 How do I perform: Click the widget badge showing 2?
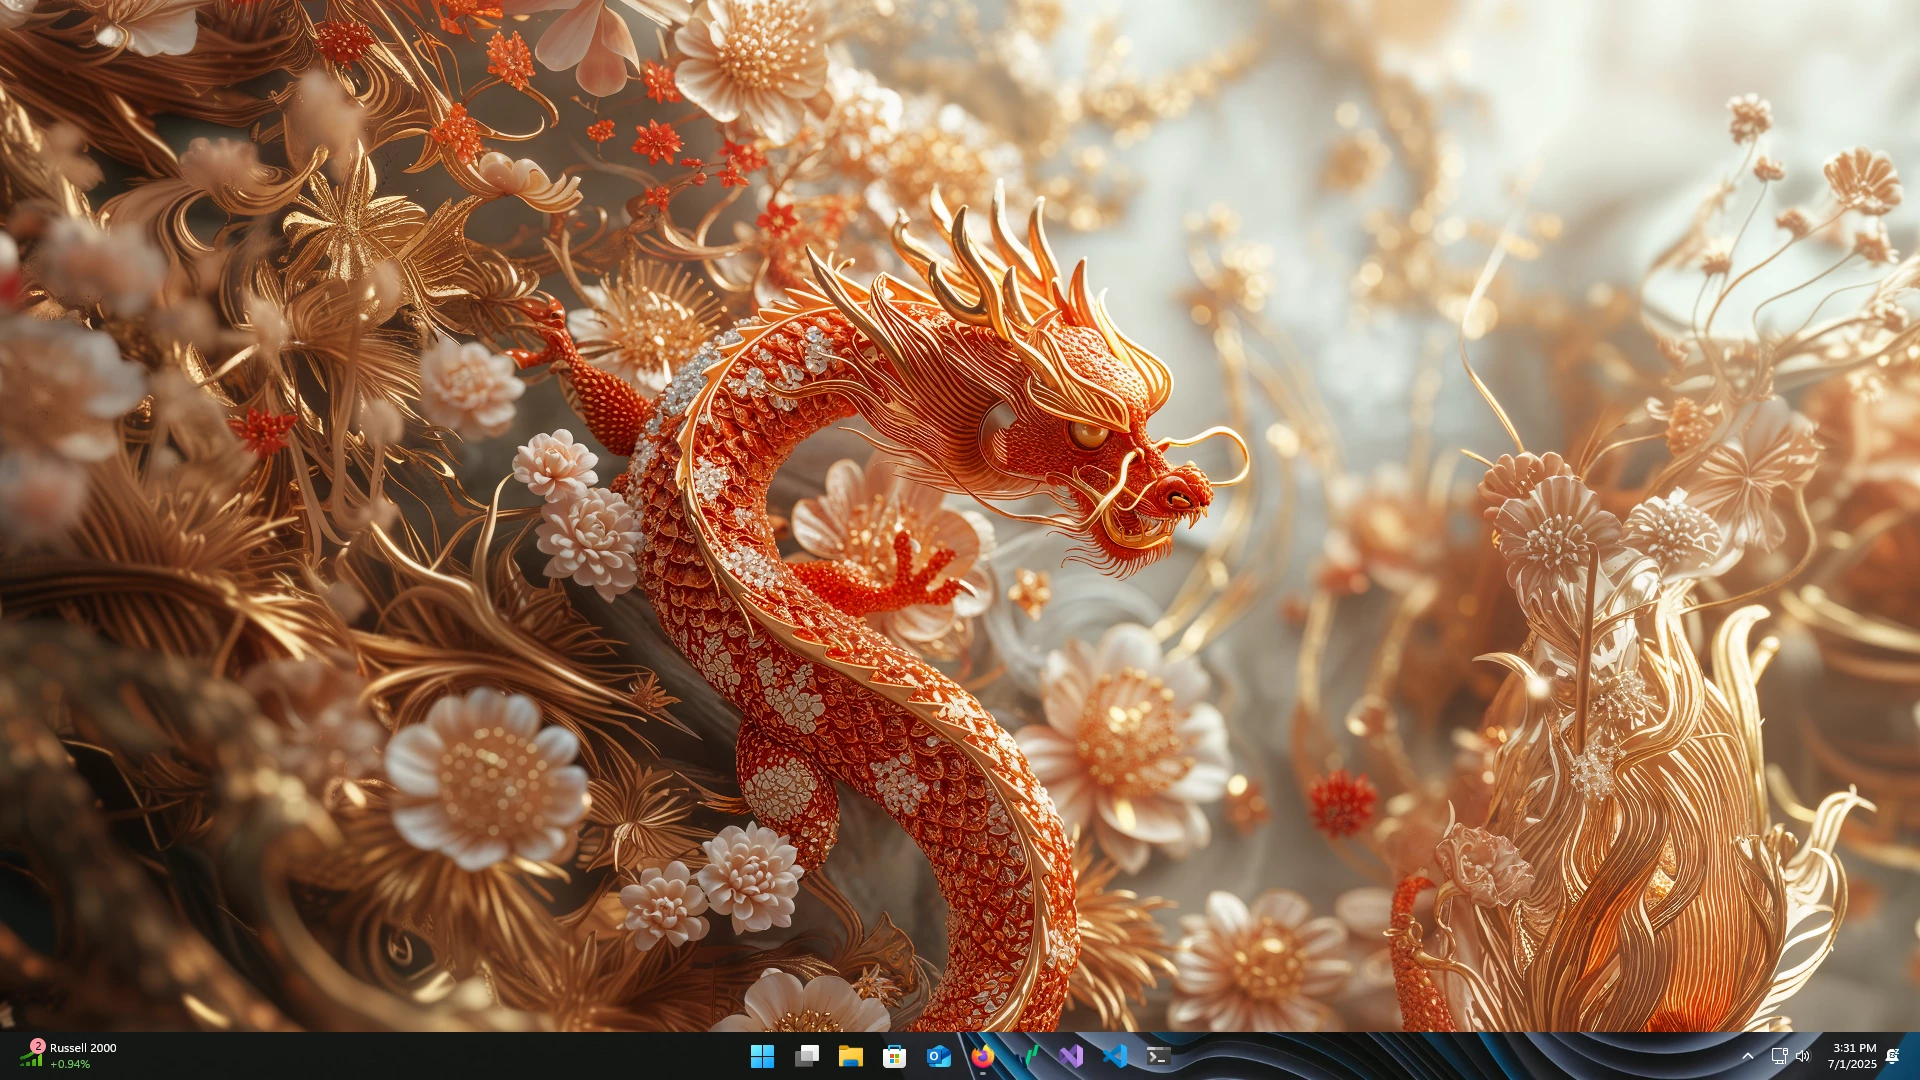38,1046
